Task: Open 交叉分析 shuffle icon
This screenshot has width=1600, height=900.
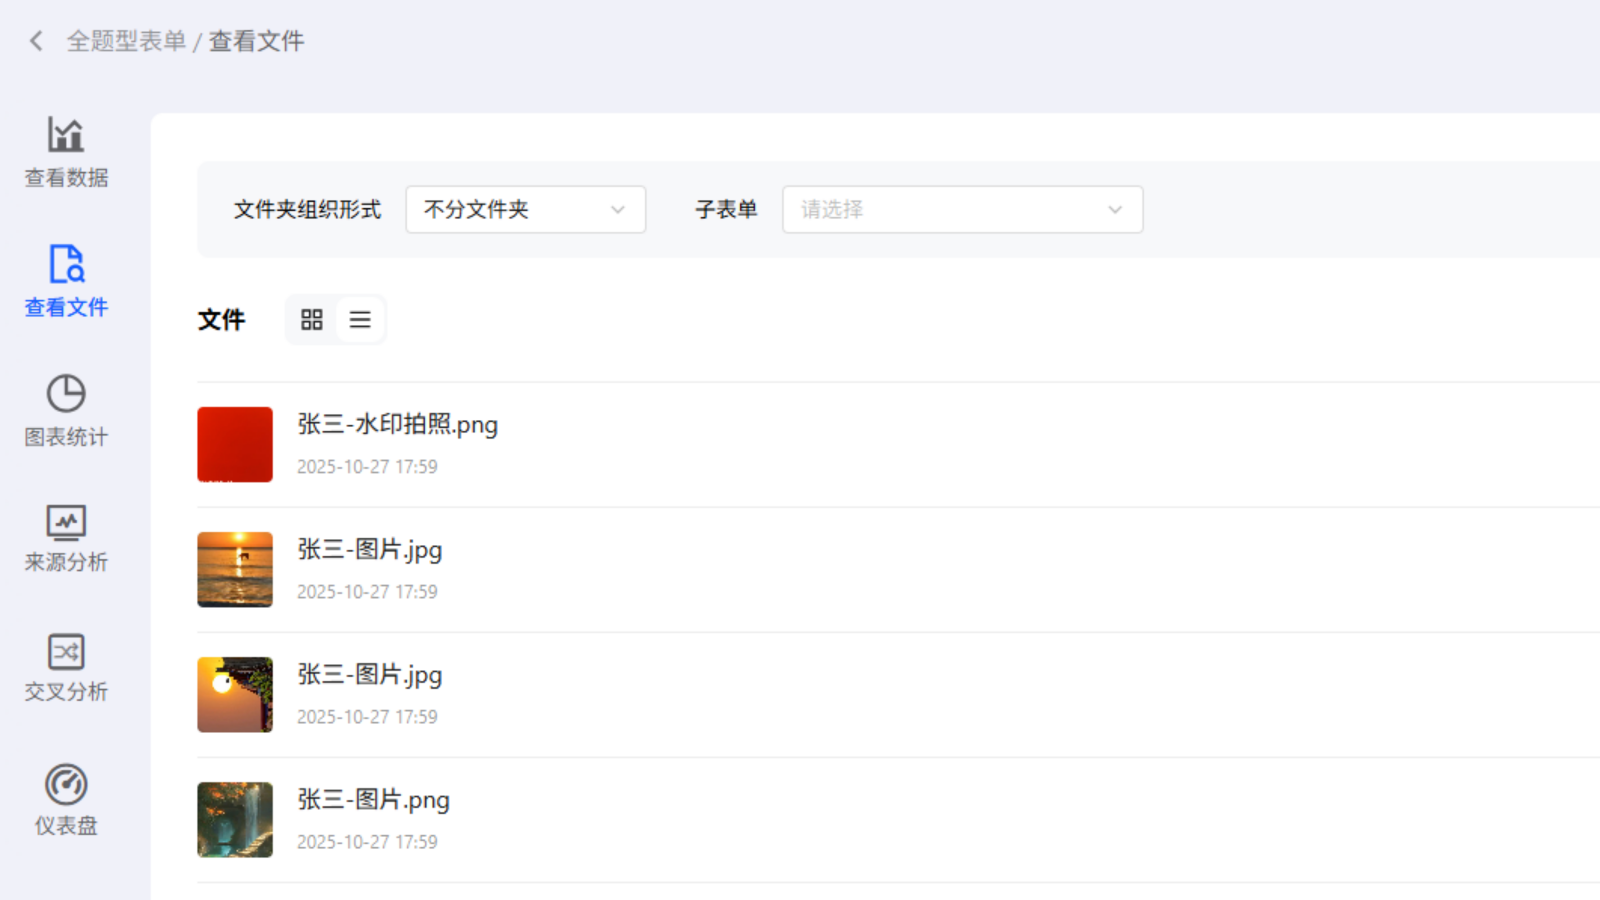Action: 66,652
